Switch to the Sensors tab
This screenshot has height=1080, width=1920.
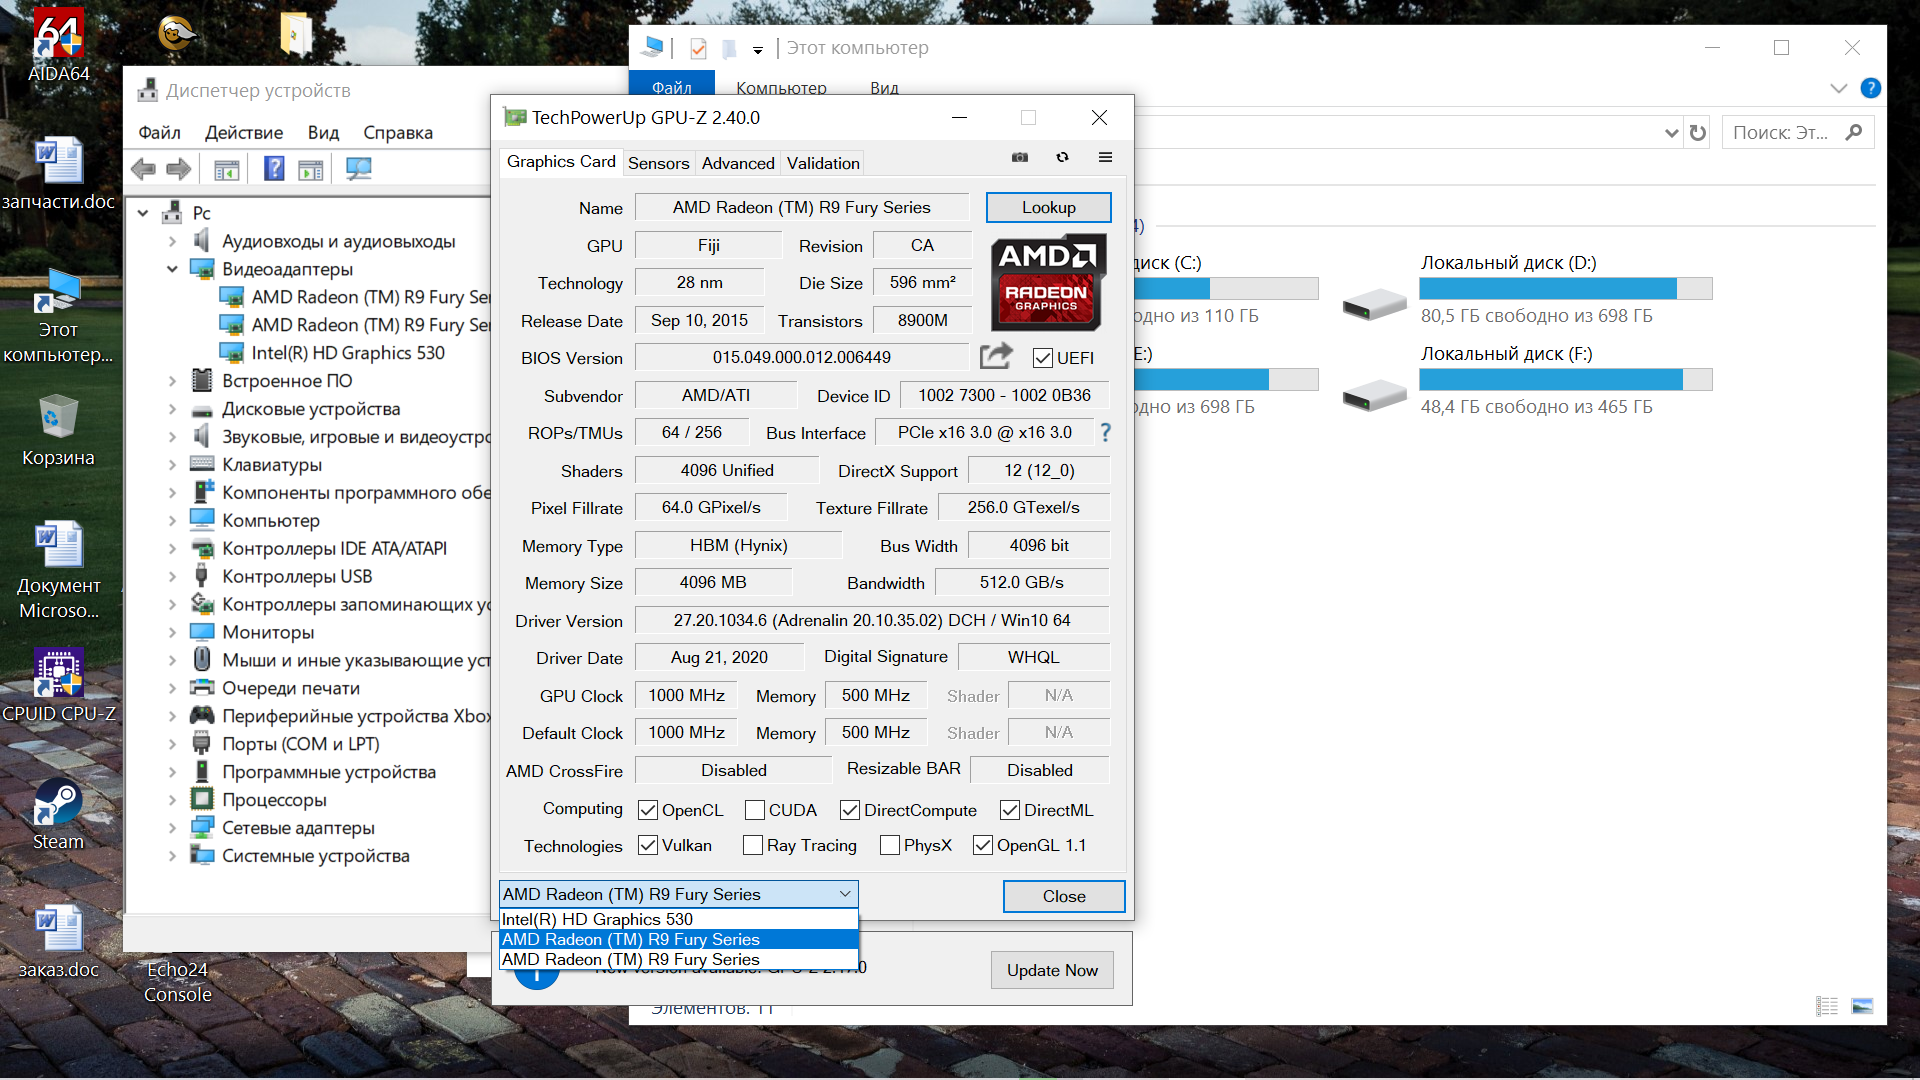tap(658, 163)
